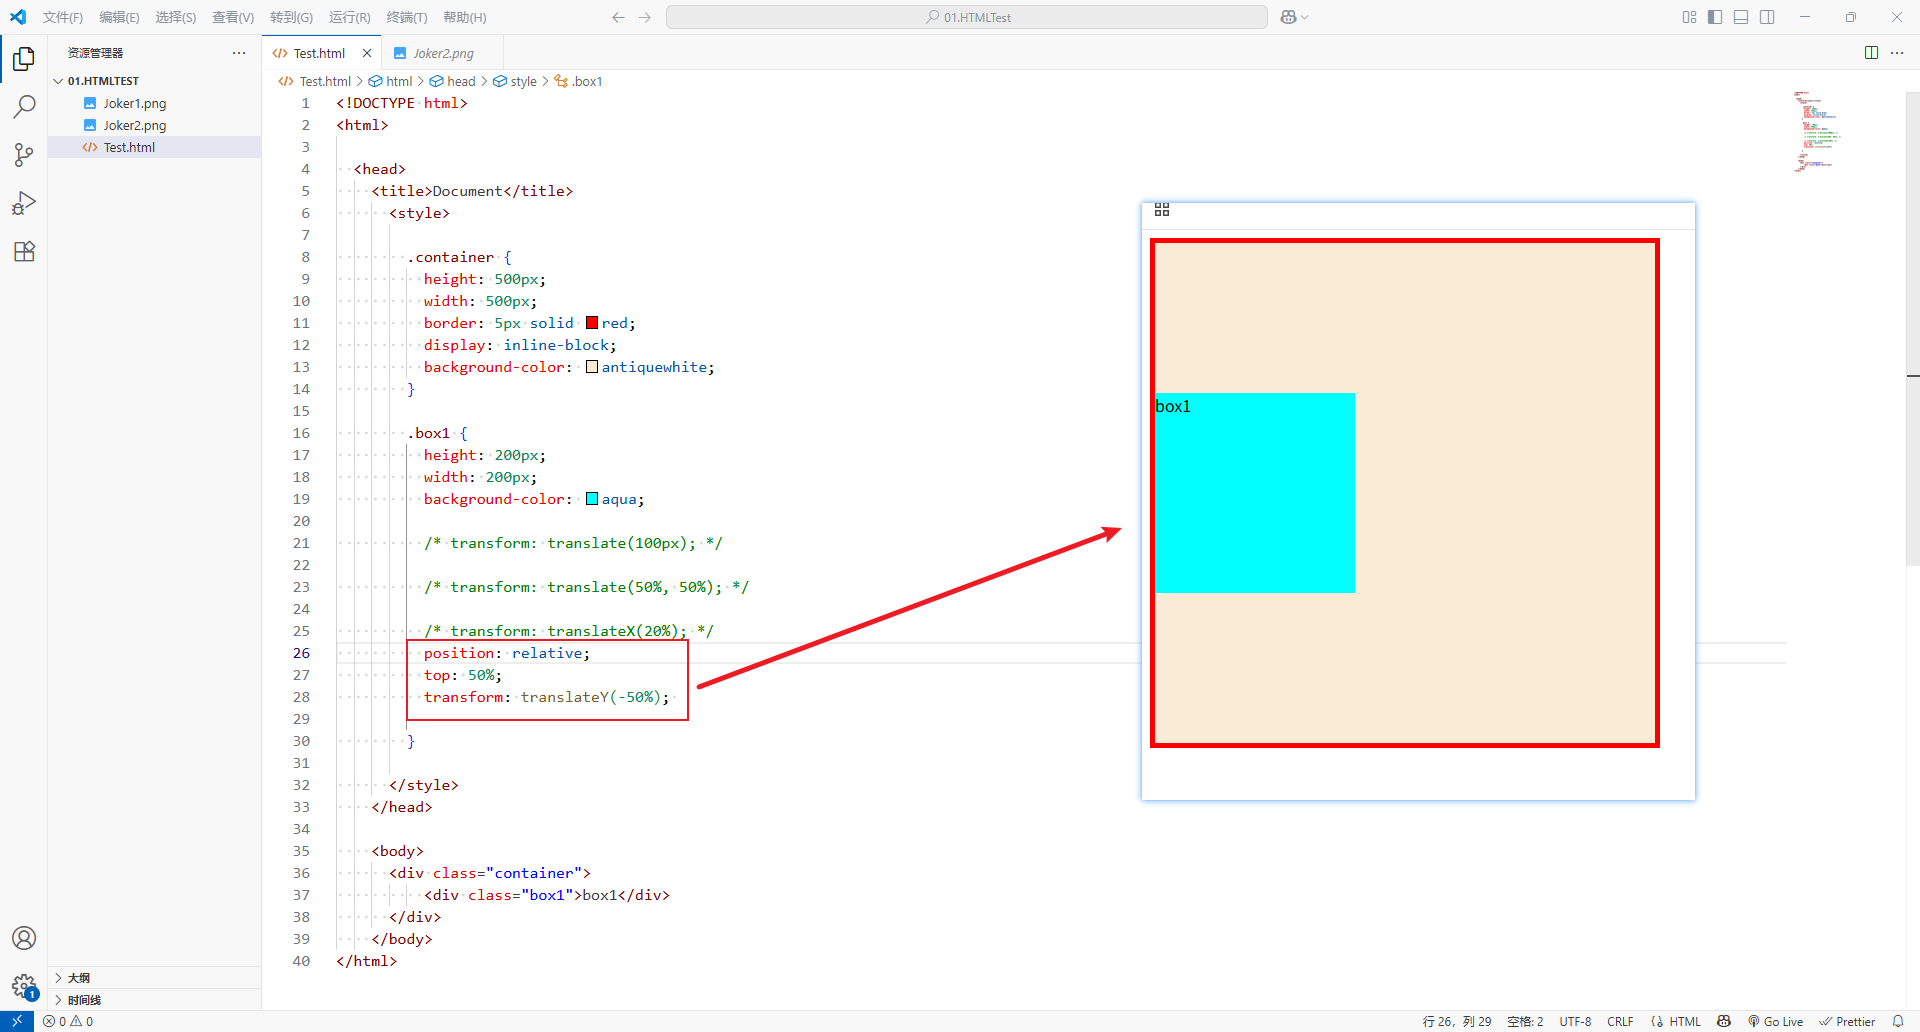Expand the 时间线 timeline section
Viewport: 1920px width, 1032px height.
[154, 1000]
